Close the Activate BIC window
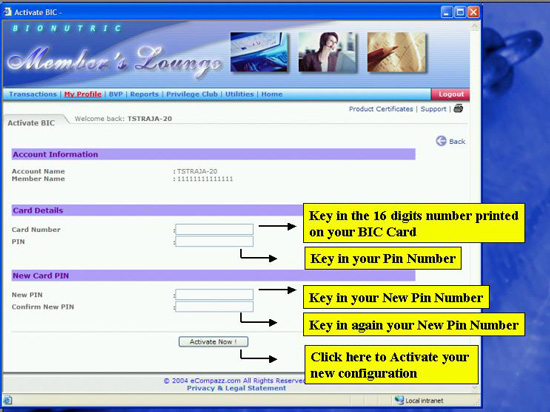550x412 pixels. click(473, 12)
